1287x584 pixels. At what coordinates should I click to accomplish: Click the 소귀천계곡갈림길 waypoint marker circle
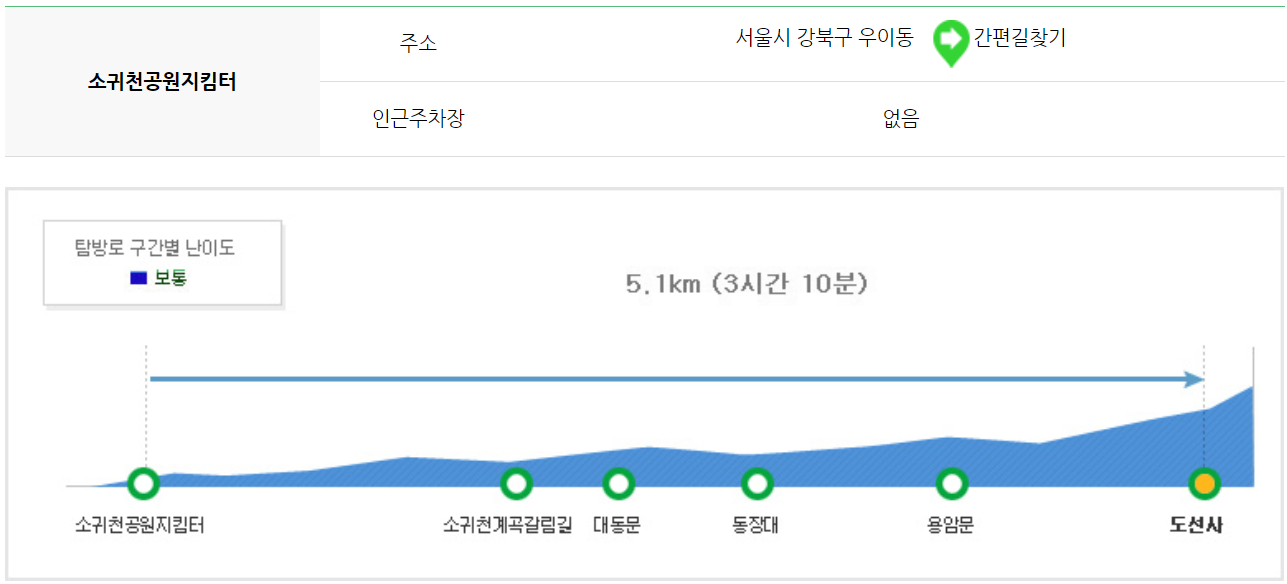(517, 482)
